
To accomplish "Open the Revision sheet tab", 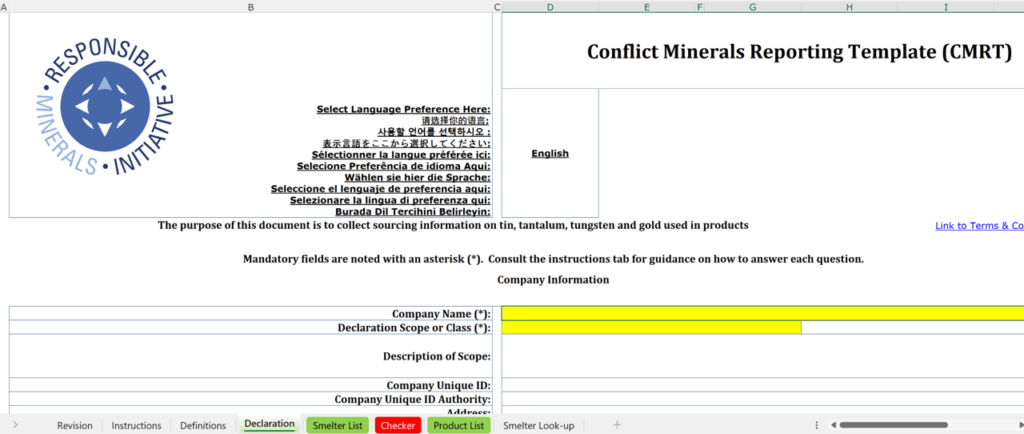I will click(74, 426).
